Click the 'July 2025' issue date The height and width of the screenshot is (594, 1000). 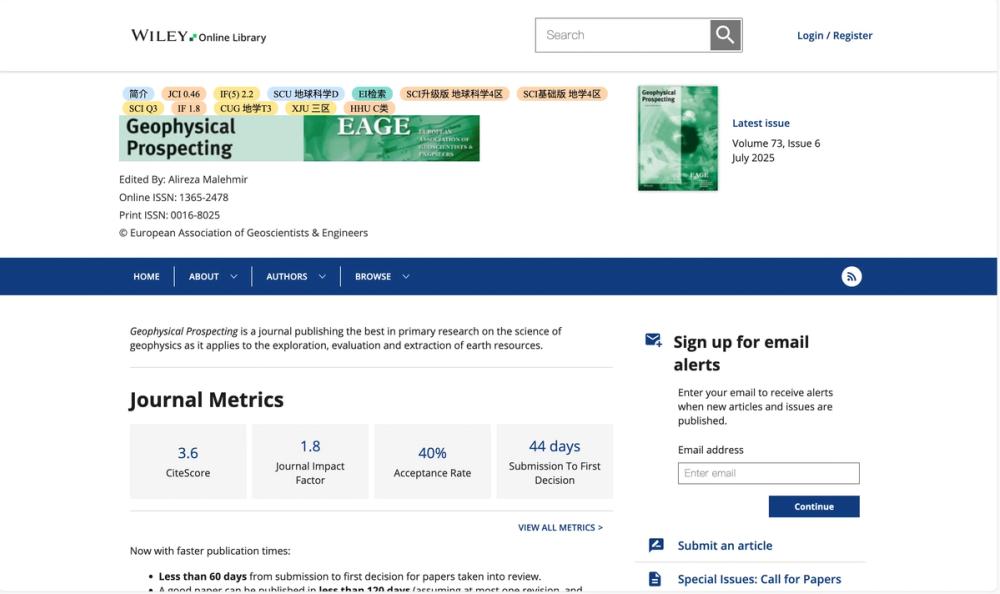point(753,158)
